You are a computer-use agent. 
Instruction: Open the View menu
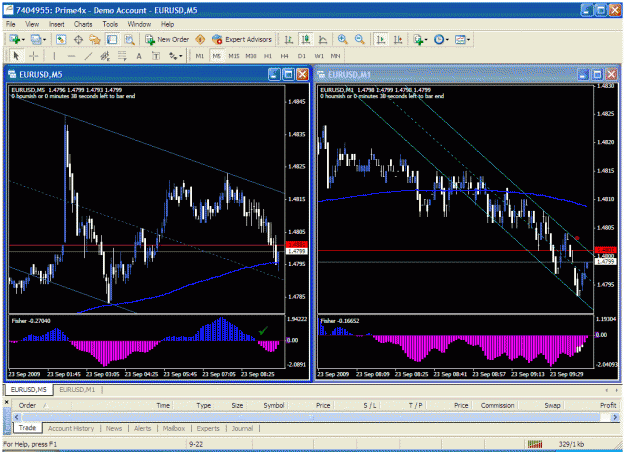click(32, 24)
